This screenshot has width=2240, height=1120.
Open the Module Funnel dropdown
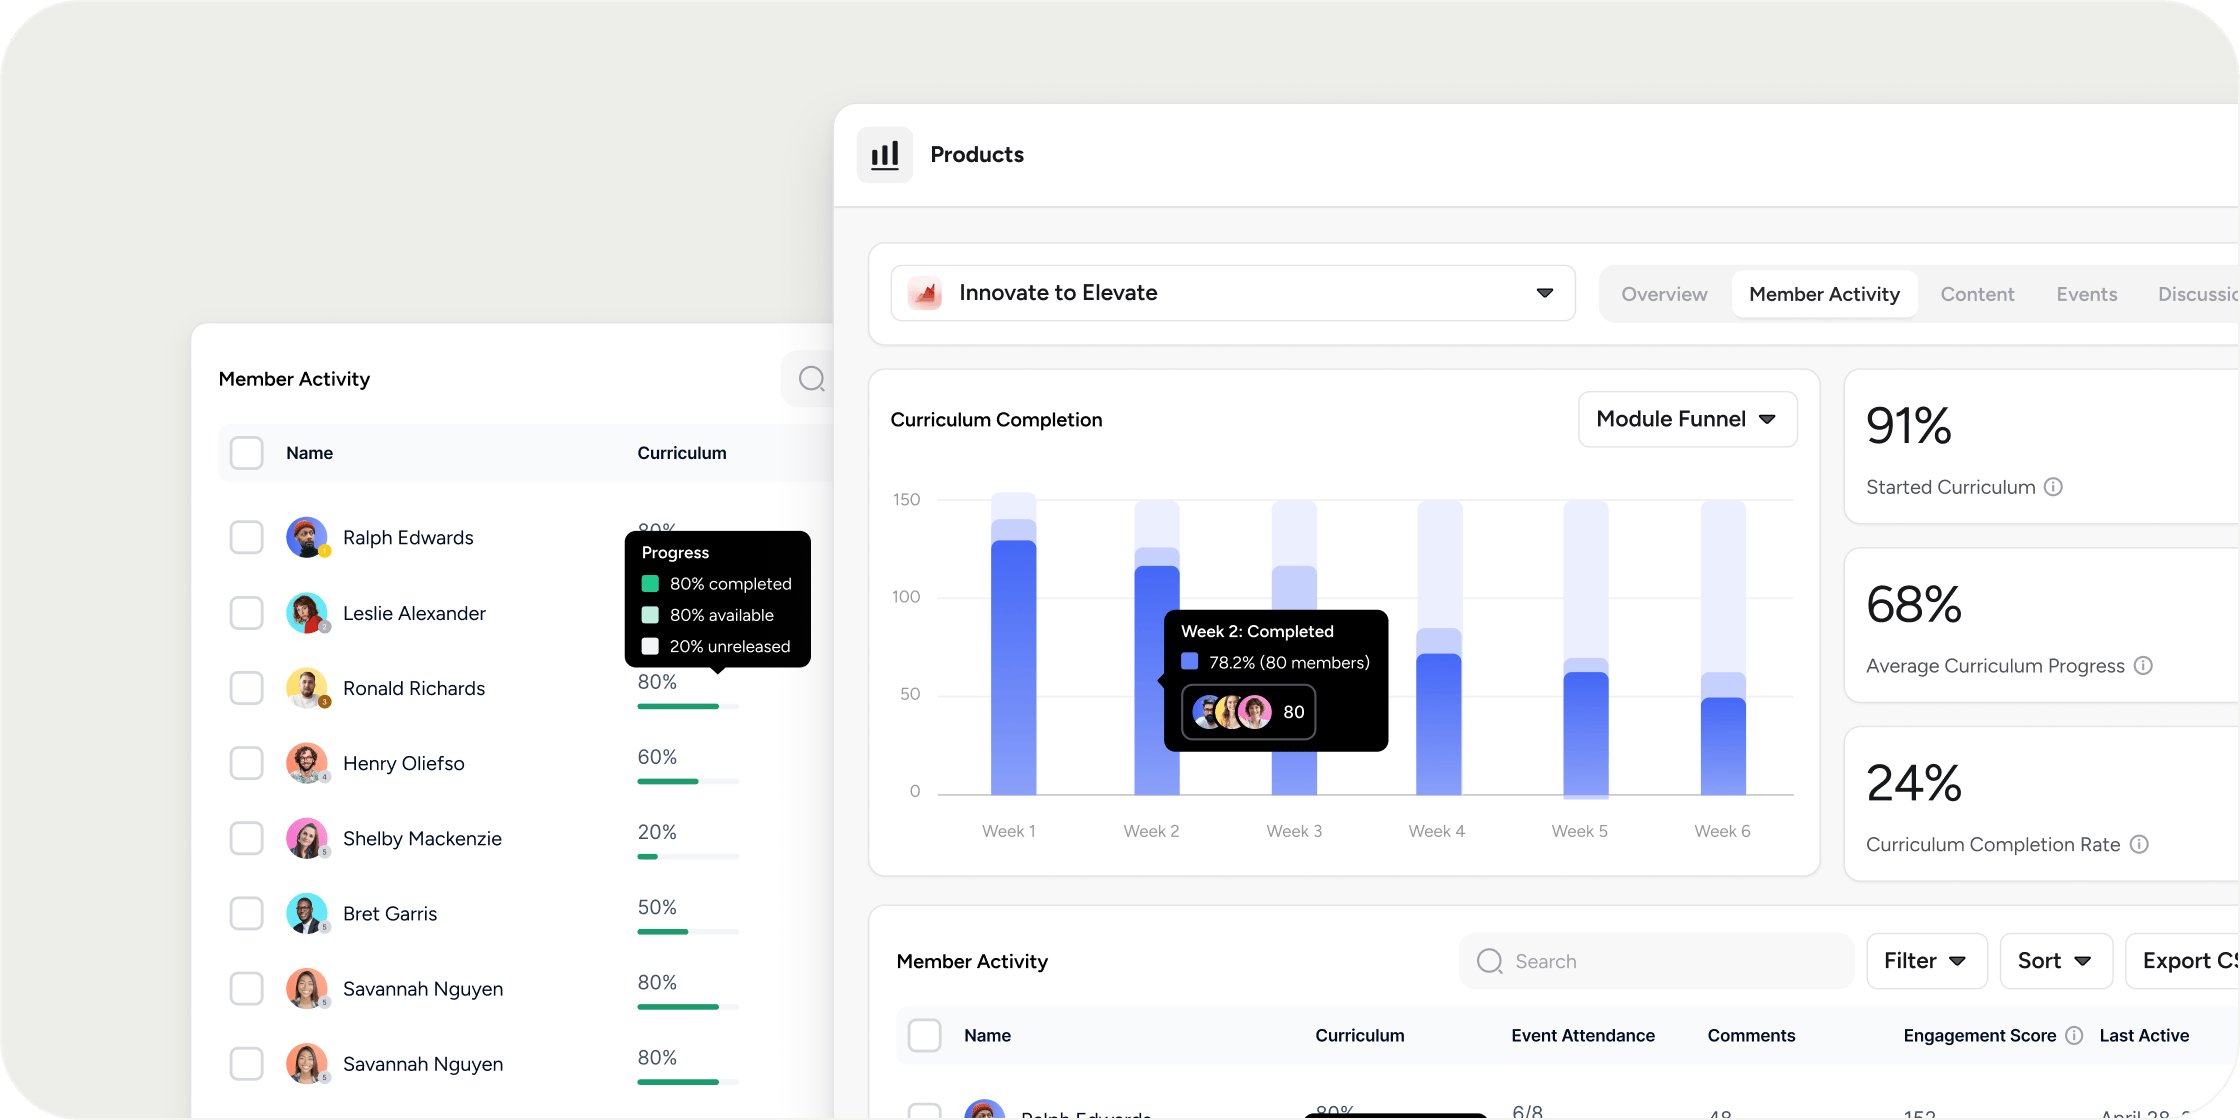pos(1687,419)
